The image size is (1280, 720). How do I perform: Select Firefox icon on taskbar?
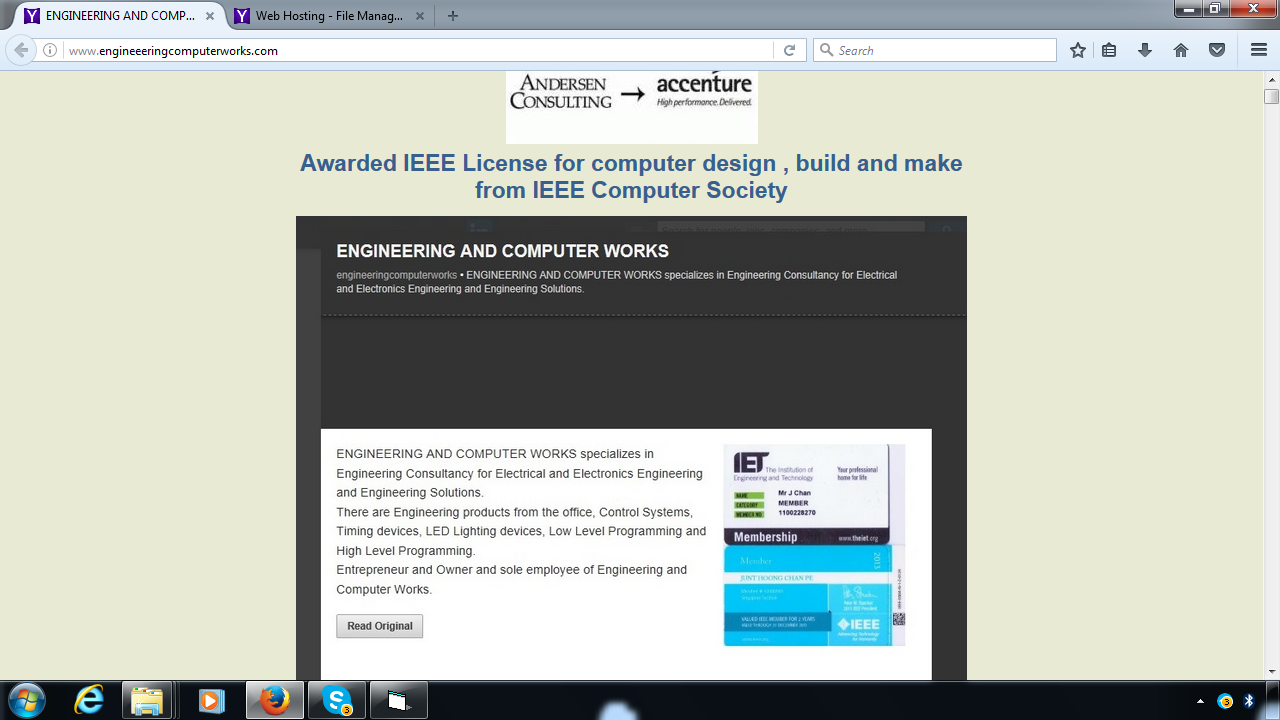click(x=274, y=700)
